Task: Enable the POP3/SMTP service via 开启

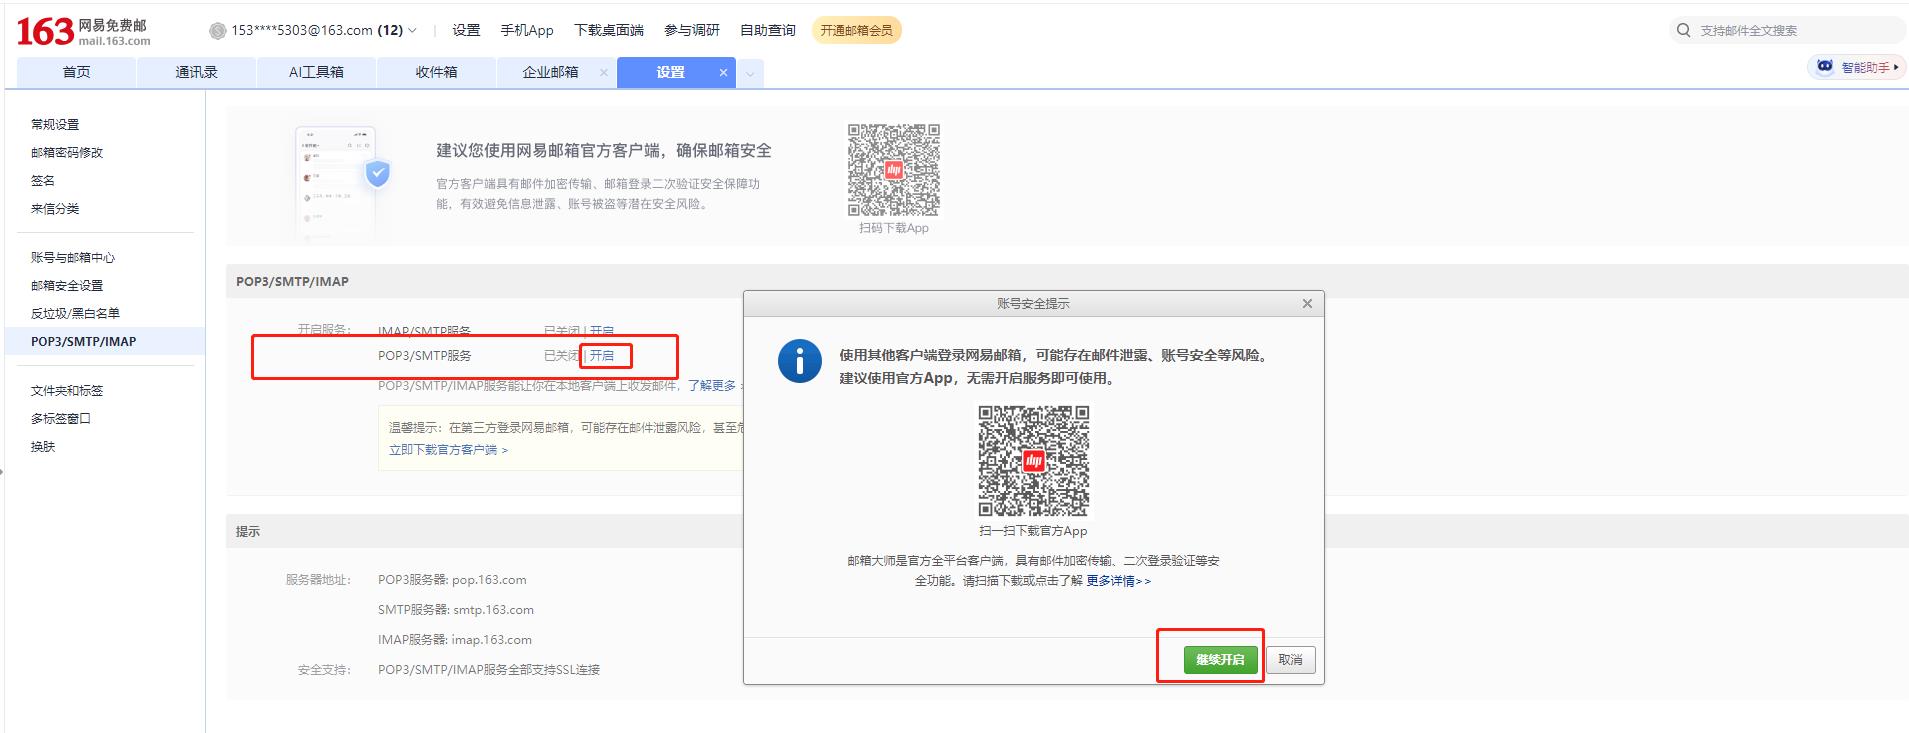Action: pyautogui.click(x=602, y=356)
